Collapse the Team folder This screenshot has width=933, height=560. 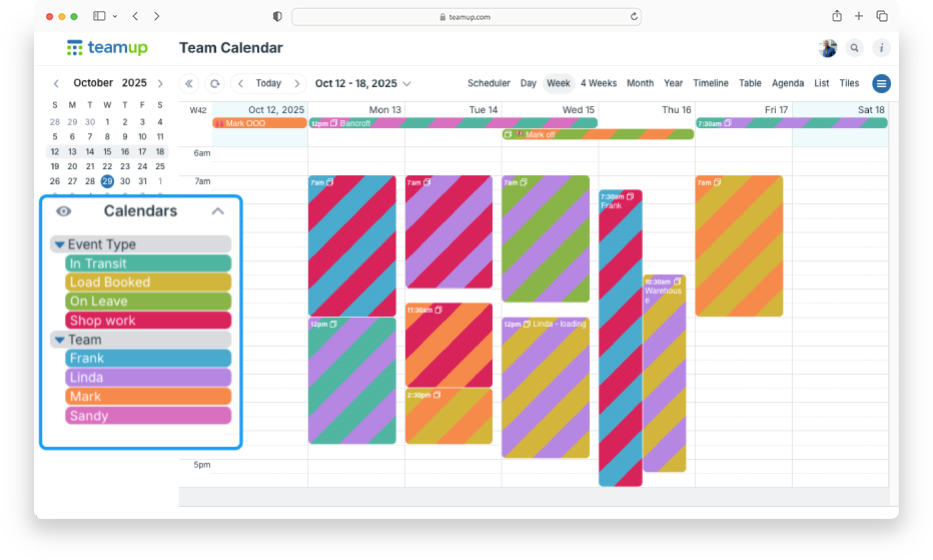click(60, 340)
